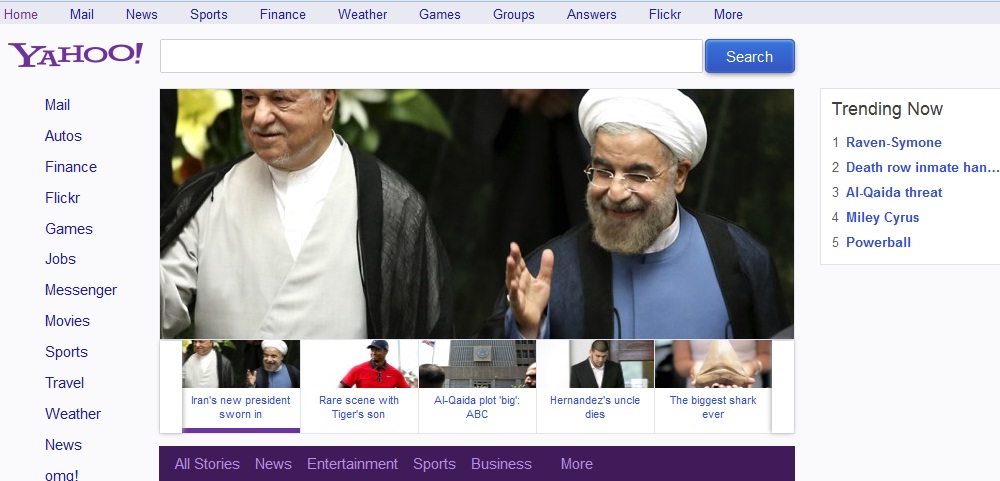This screenshot has width=1000, height=481.
Task: Go to Autos in the left sidebar
Action: pyautogui.click(x=63, y=136)
